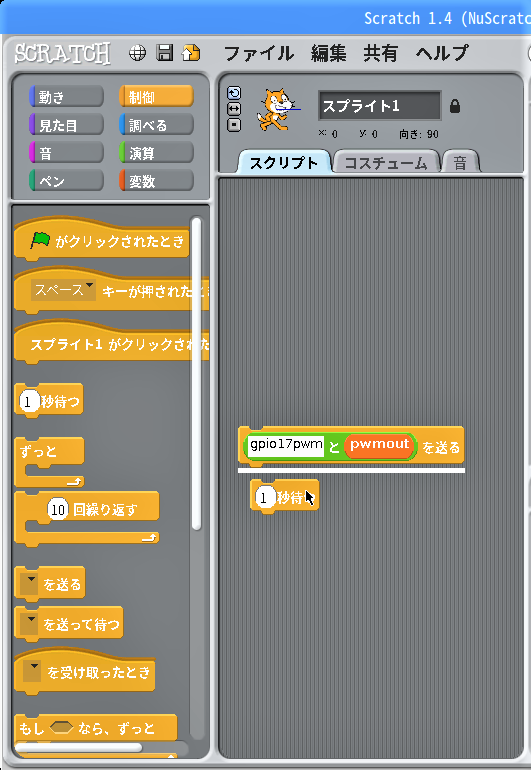Click the 向き: 90 direction readout

[419, 134]
